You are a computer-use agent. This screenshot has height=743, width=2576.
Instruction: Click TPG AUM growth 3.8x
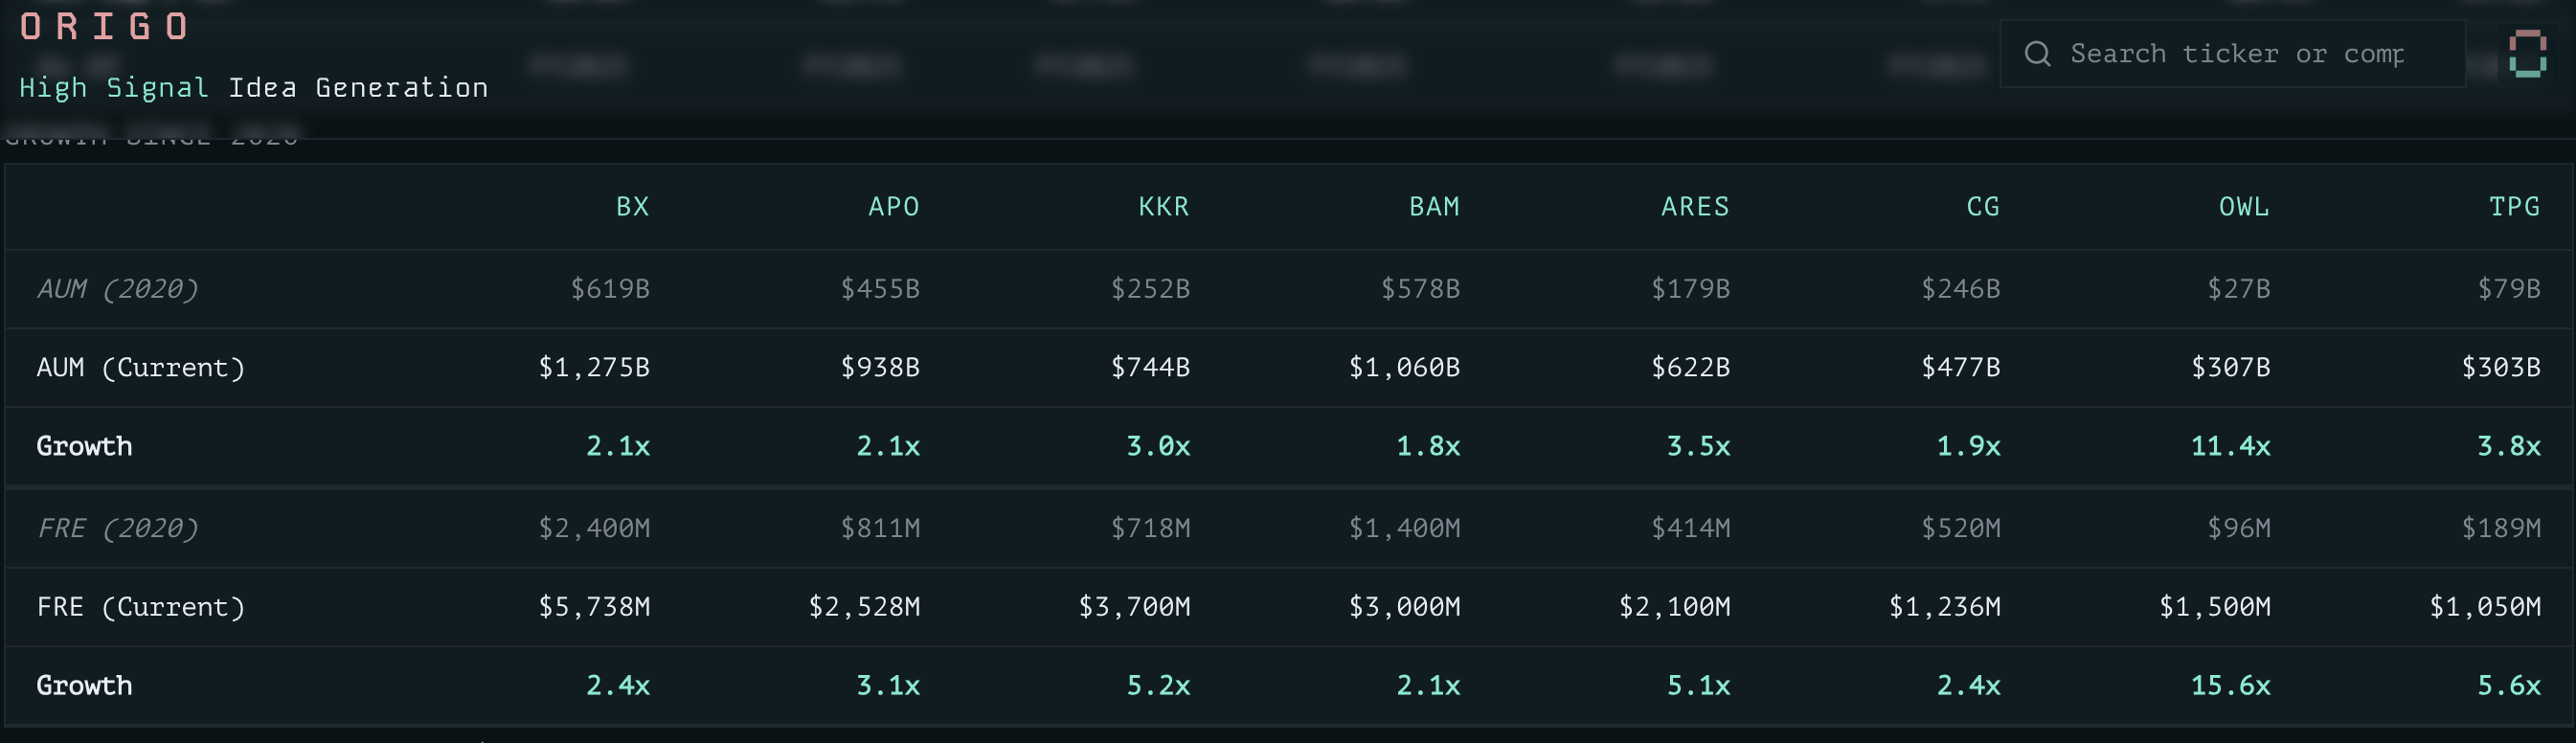pos(2508,446)
